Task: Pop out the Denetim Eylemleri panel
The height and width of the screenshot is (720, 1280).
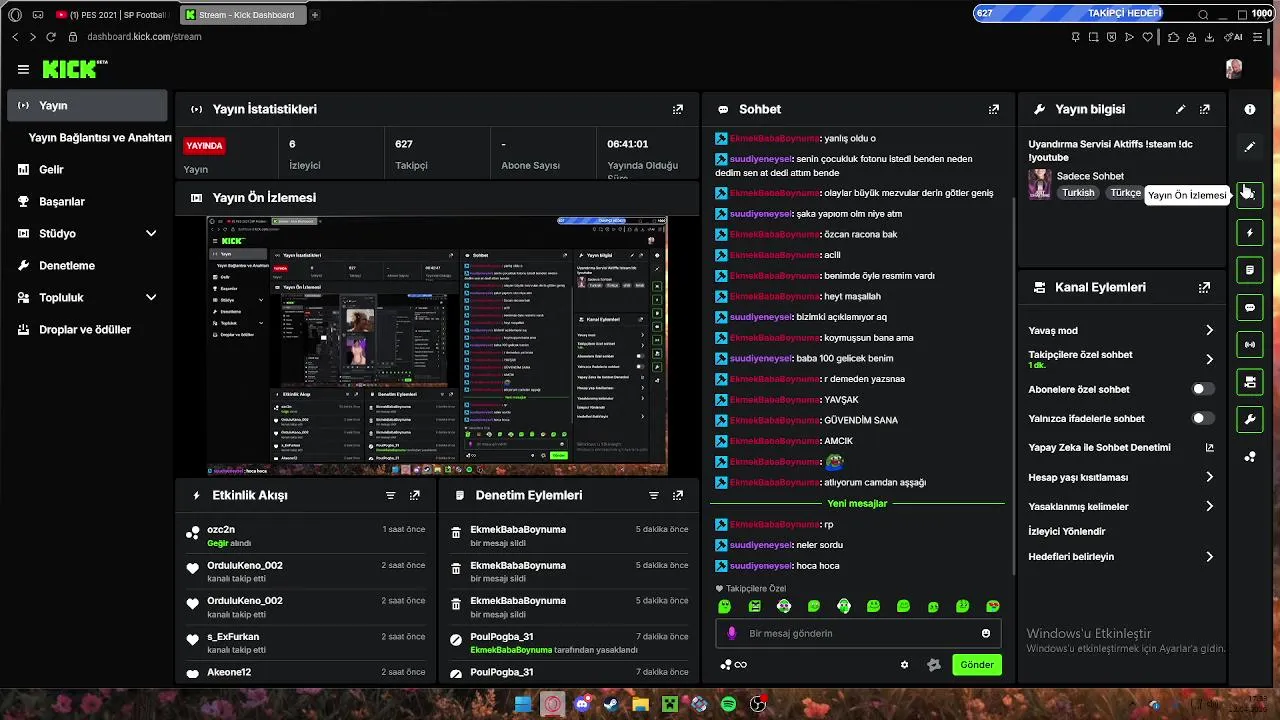Action: click(678, 495)
